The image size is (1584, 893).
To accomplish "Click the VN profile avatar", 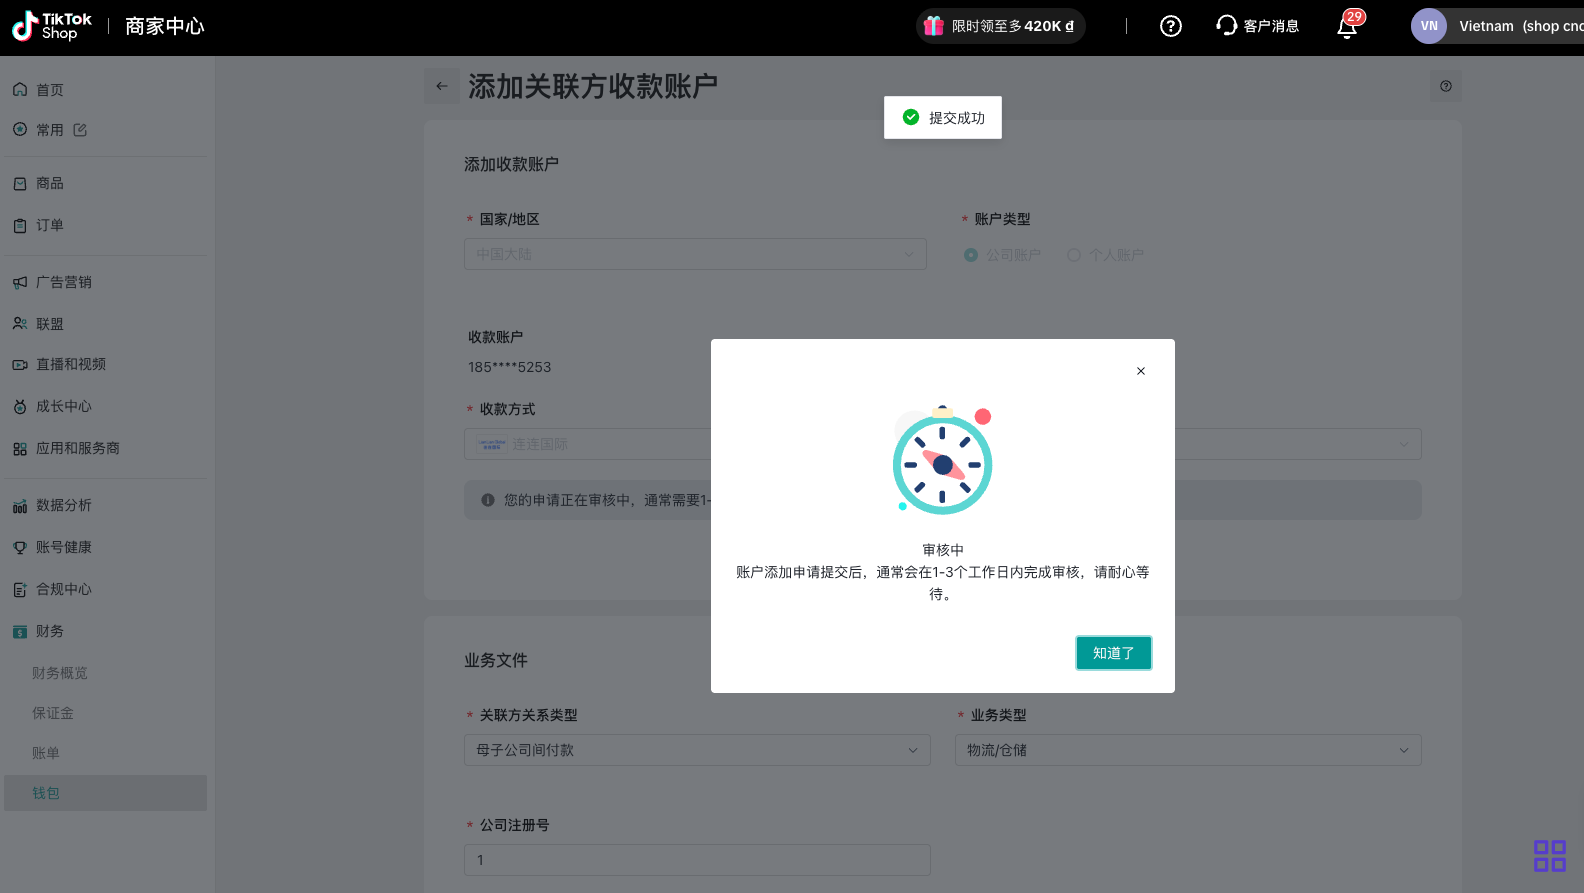I will (1428, 26).
